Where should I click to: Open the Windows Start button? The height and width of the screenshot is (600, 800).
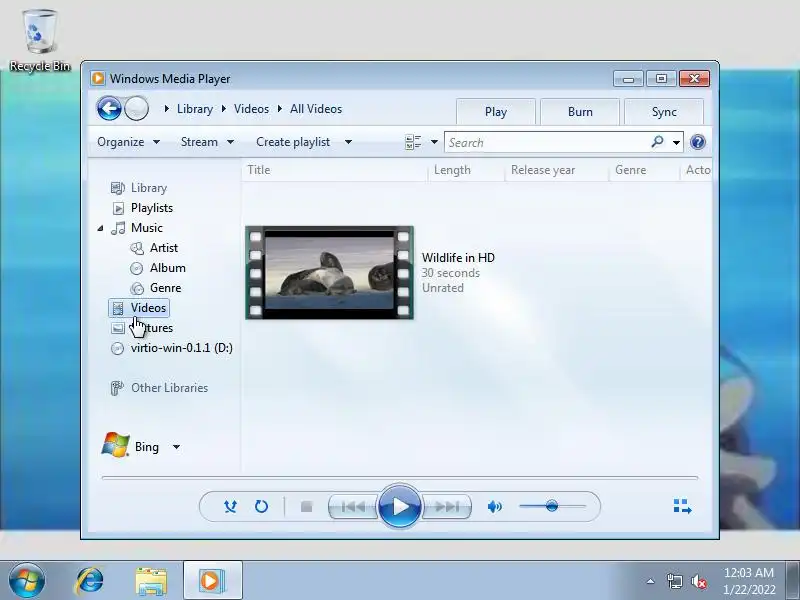[27, 581]
